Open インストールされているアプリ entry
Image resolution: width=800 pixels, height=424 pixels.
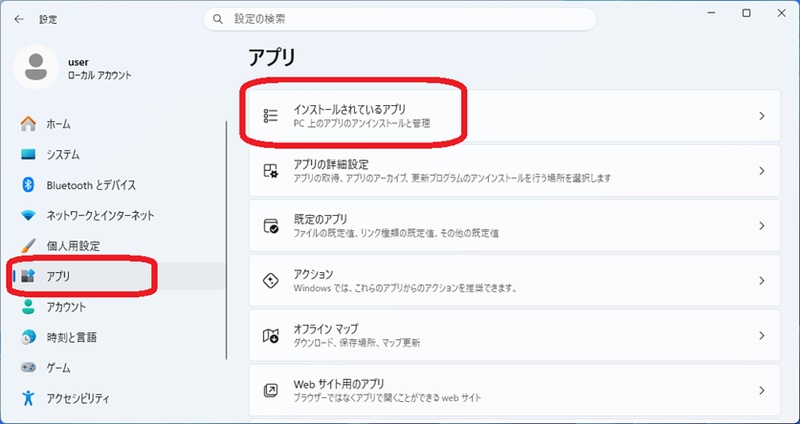(x=514, y=116)
